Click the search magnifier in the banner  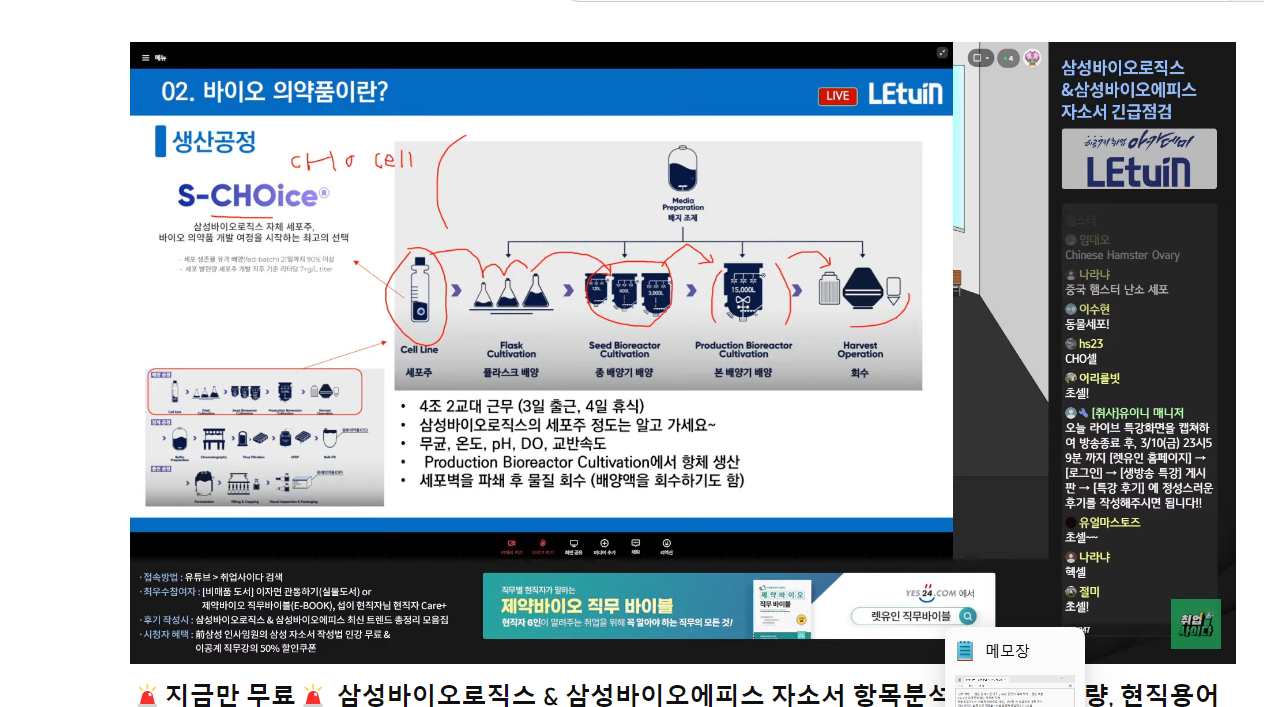tap(967, 617)
